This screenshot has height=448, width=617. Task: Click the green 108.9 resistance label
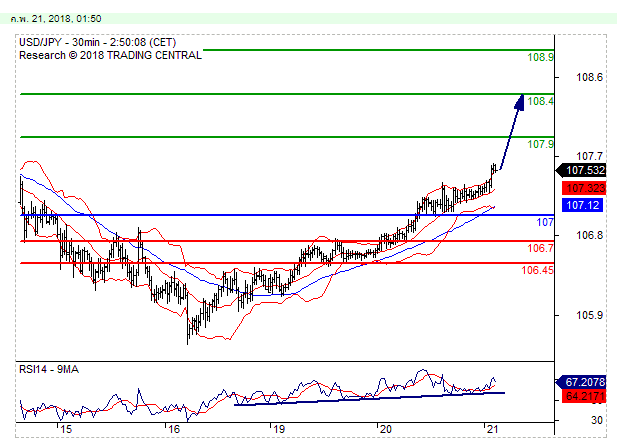coord(540,57)
